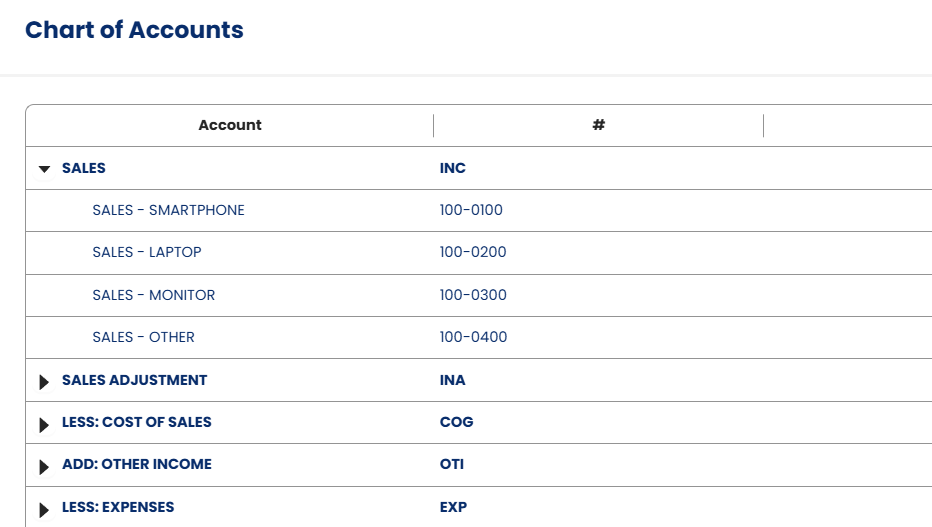Click the LESS: EXPENSES row label
The width and height of the screenshot is (932, 527).
118,507
